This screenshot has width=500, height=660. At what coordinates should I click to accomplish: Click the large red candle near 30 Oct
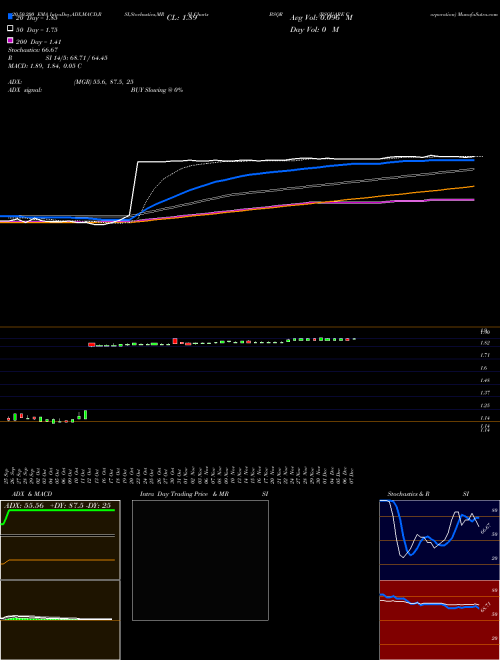(175, 341)
